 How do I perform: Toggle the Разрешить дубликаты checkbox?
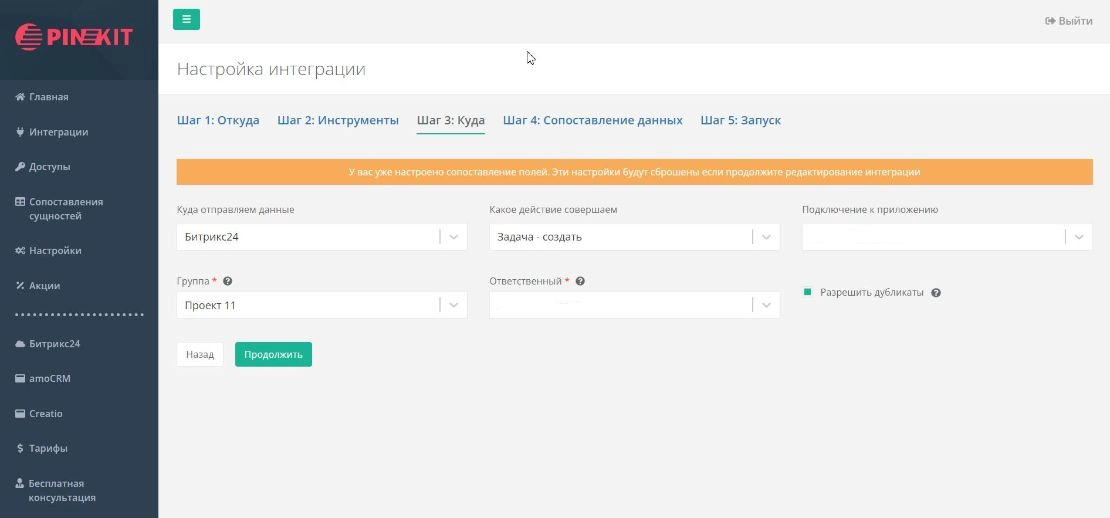[x=808, y=293]
